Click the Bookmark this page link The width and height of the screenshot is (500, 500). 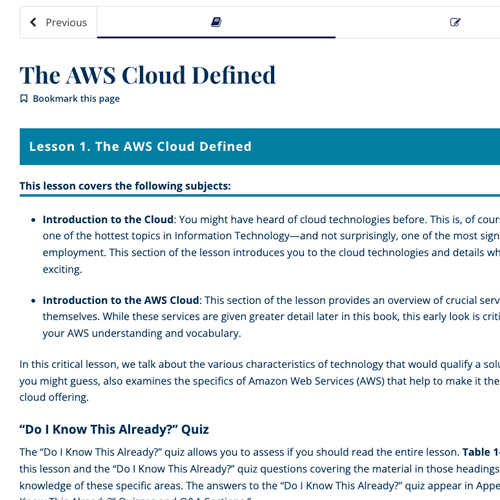click(76, 99)
